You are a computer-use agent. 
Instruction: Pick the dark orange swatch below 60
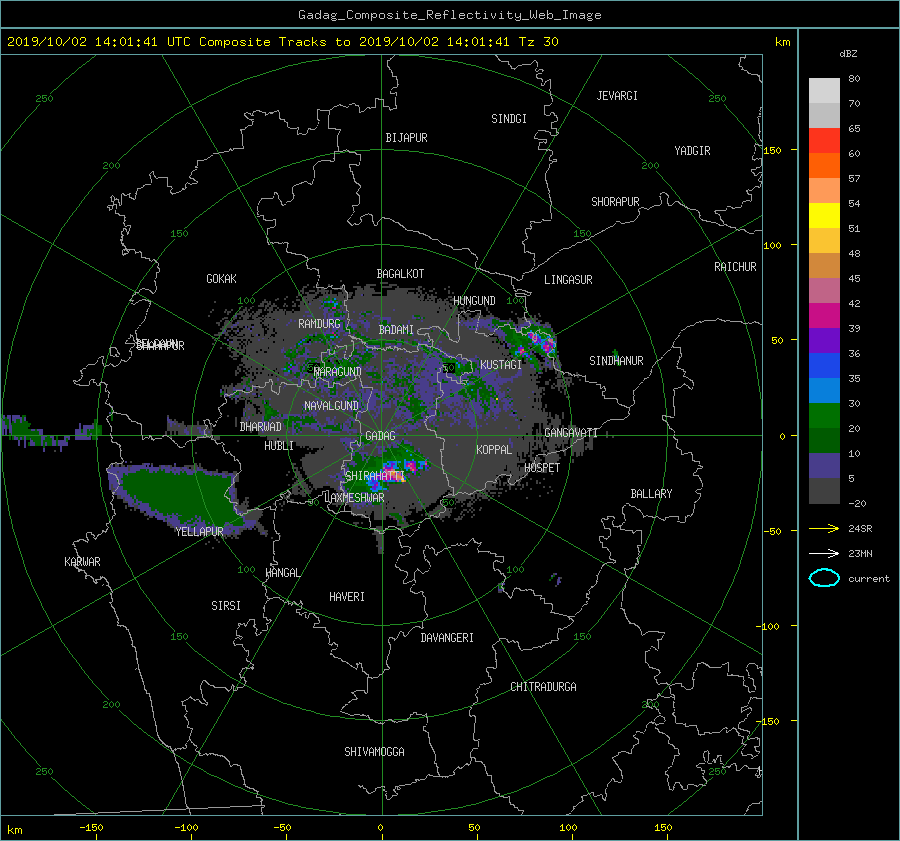(x=824, y=166)
